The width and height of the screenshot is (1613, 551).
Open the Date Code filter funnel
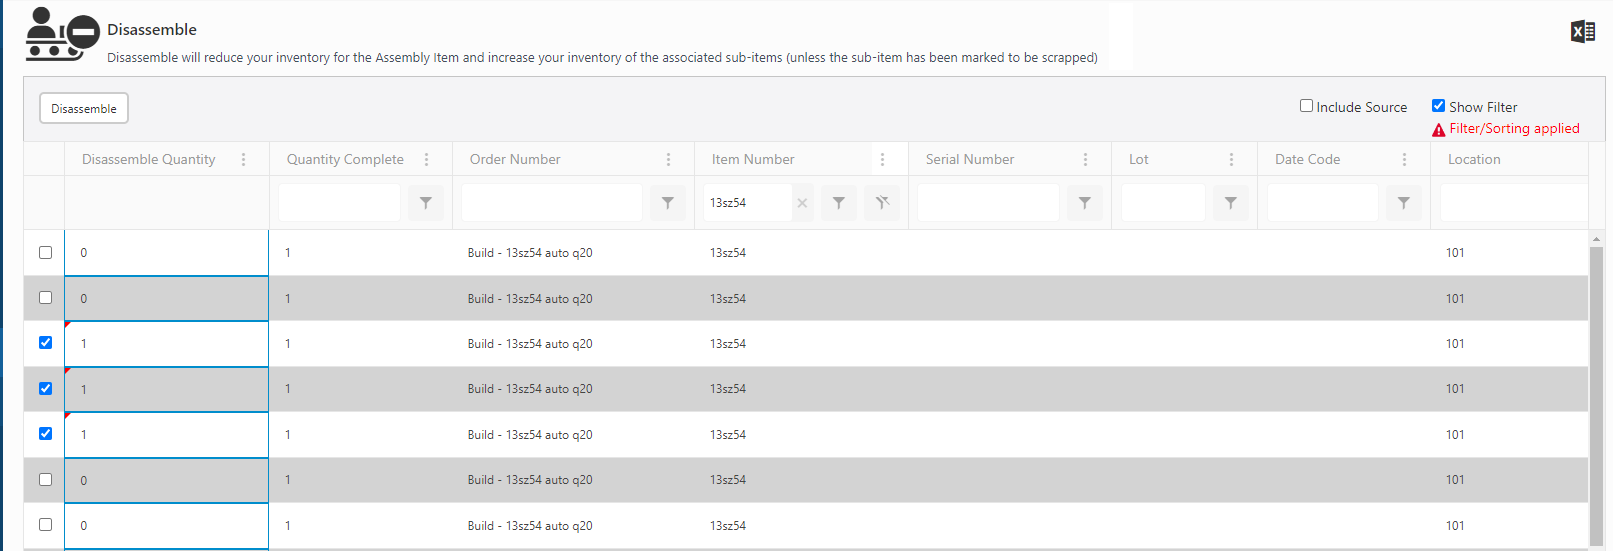[1404, 203]
